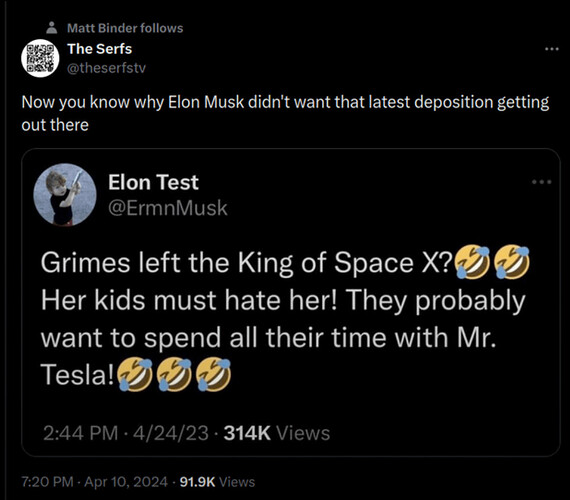Click the @theserfstv handle
570x500 pixels.
pos(106,68)
